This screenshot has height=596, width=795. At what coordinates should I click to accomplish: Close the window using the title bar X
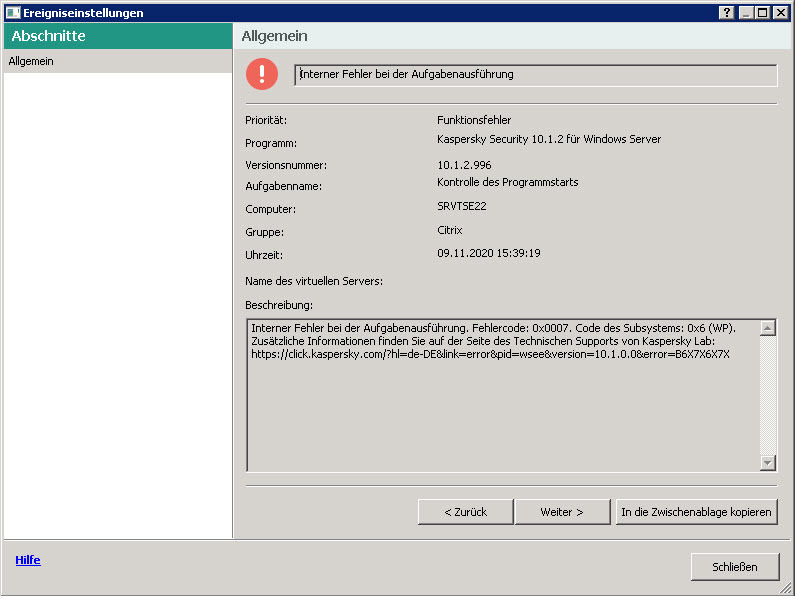point(781,13)
